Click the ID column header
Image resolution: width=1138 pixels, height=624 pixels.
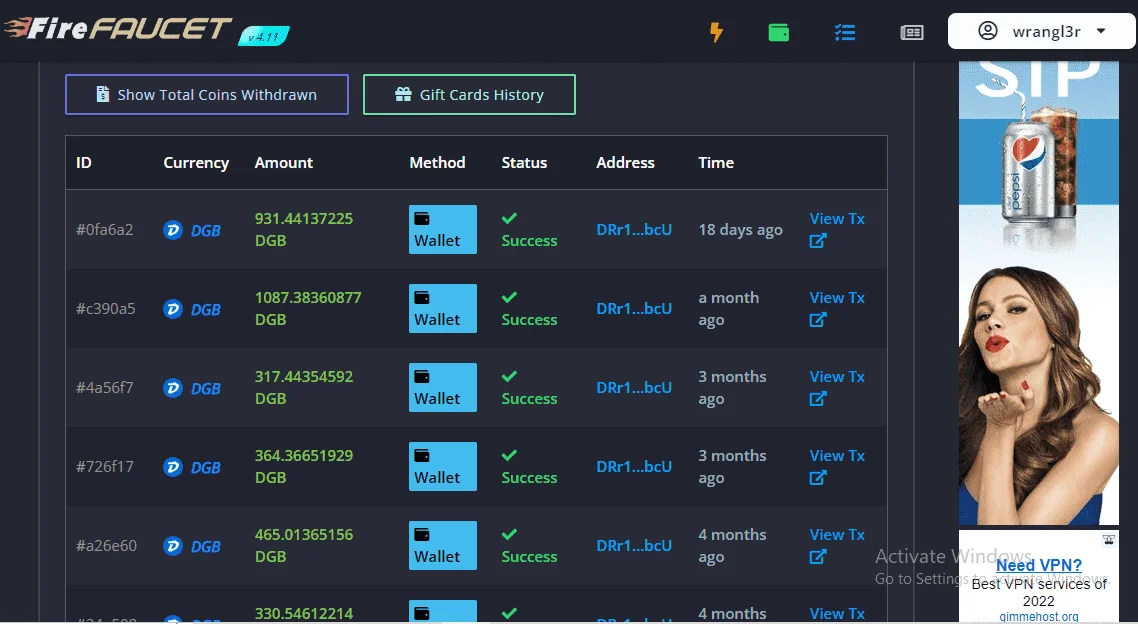(x=83, y=163)
